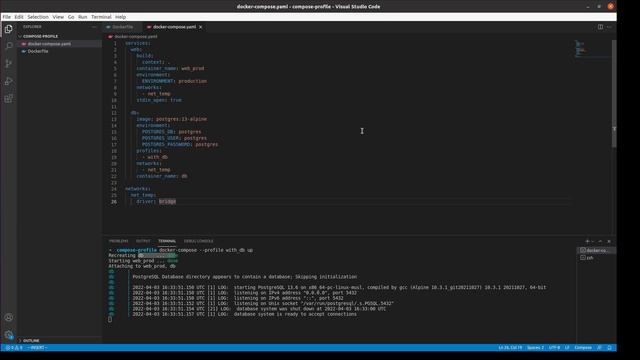
Task: Click web_prod container name on line 5
Action: click(x=193, y=69)
